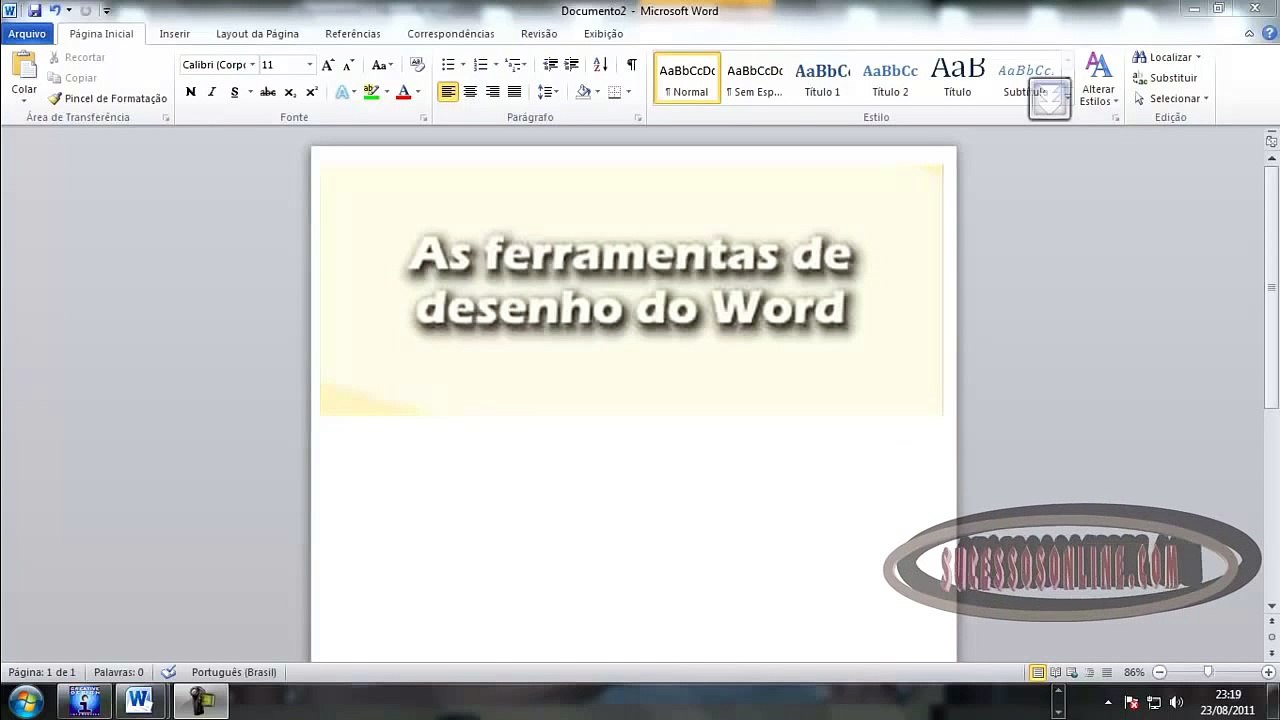The image size is (1280, 720).
Task: Toggle show paragraph marks ¶
Action: point(631,65)
